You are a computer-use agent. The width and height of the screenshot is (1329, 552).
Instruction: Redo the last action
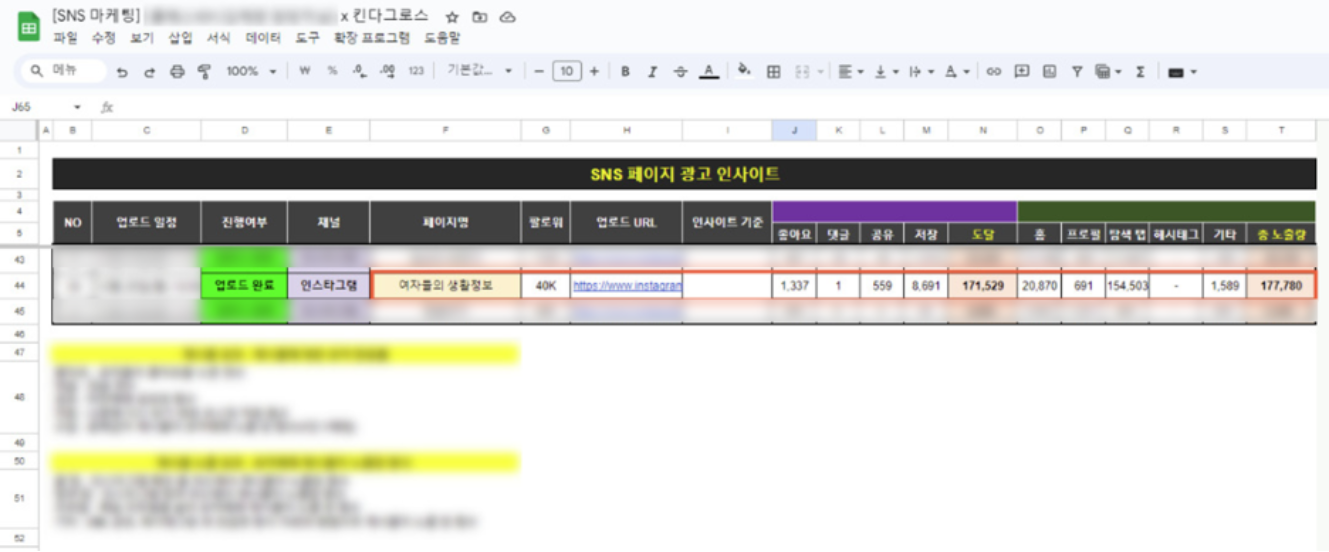click(150, 72)
